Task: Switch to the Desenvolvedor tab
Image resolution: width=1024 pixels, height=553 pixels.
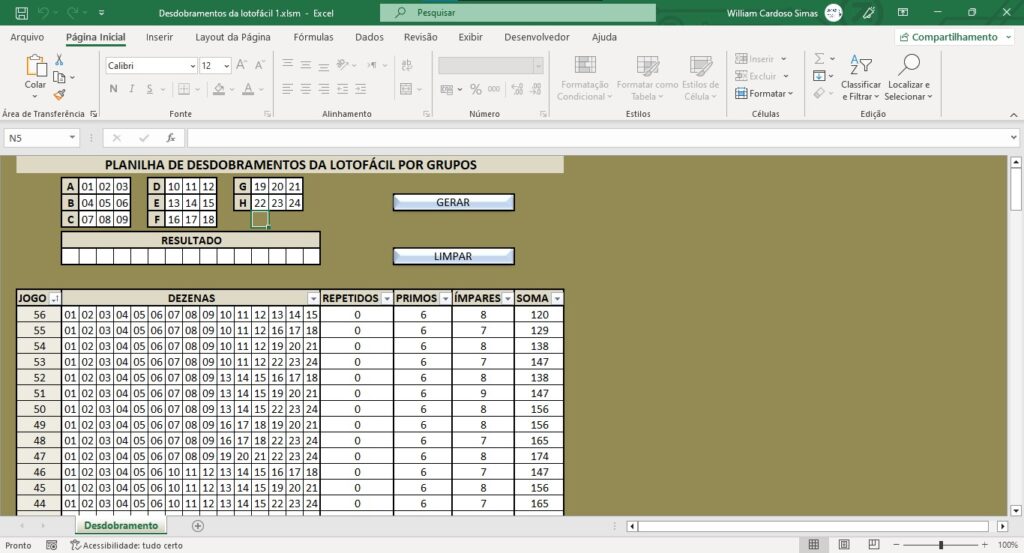Action: click(537, 37)
